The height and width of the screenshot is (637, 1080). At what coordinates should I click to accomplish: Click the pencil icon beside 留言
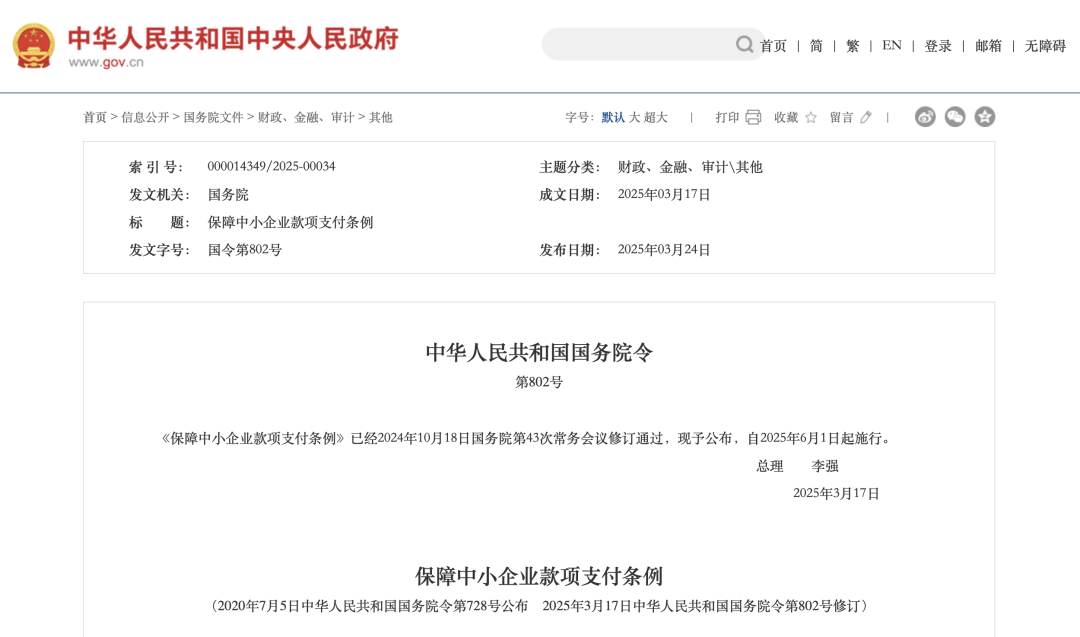[863, 117]
